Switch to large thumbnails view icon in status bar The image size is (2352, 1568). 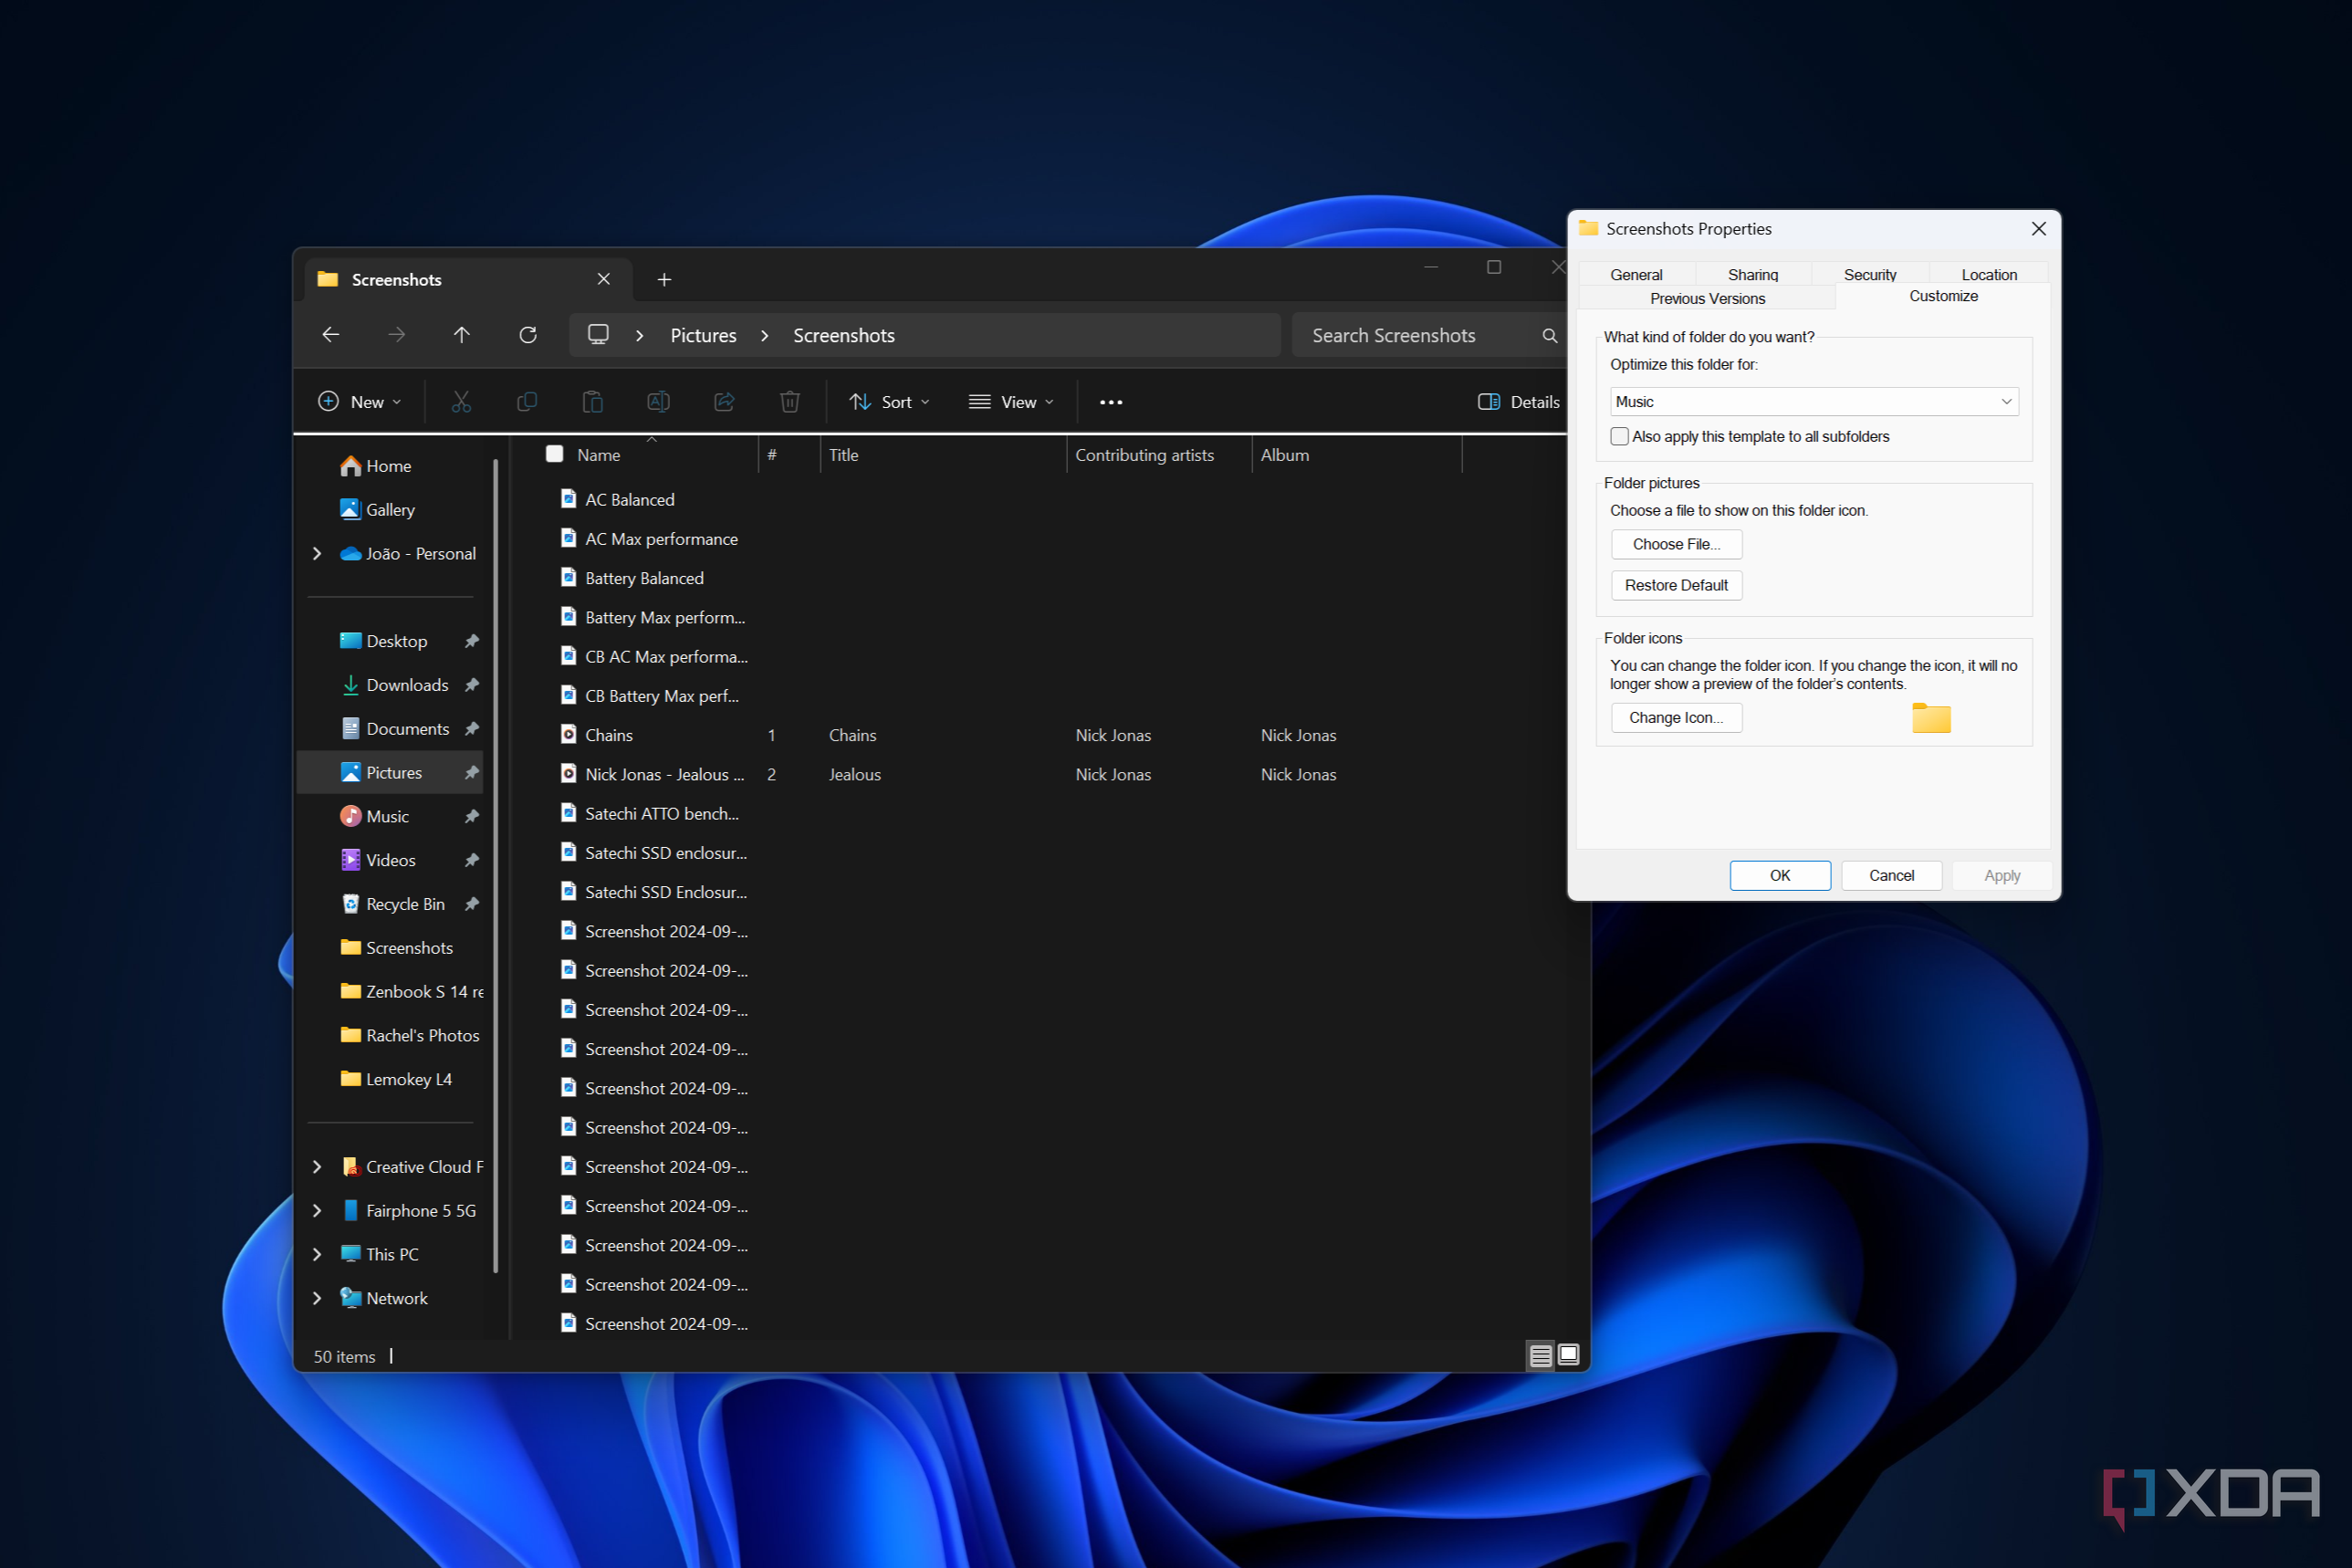pyautogui.click(x=1569, y=1355)
